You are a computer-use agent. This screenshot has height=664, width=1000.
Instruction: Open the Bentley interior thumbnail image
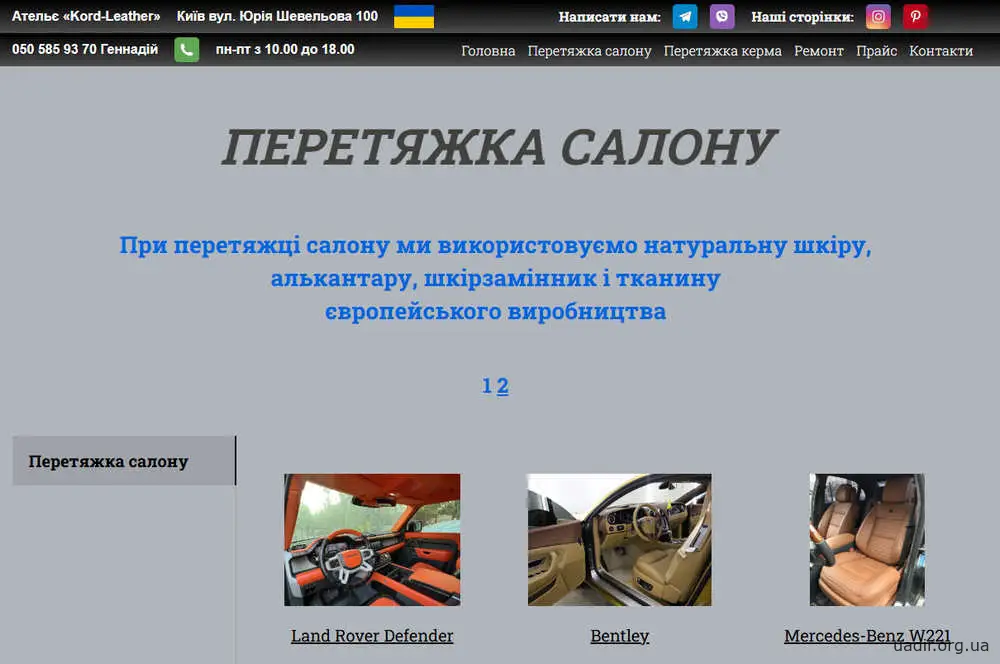(x=619, y=539)
